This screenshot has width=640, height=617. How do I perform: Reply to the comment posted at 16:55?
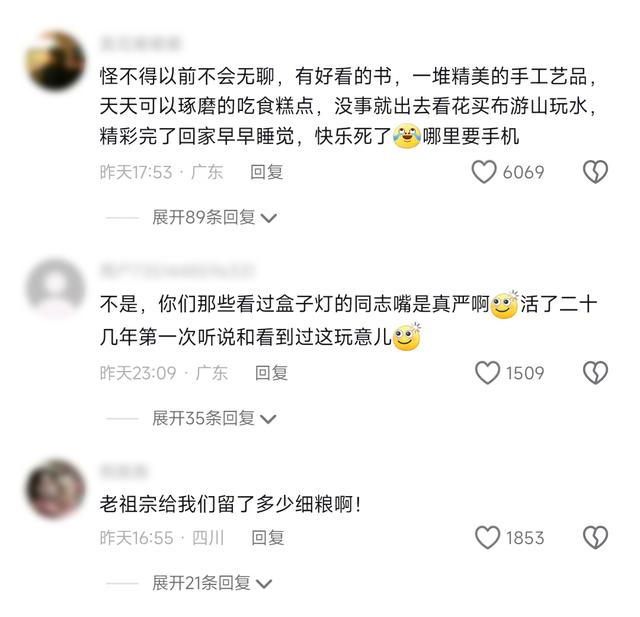click(x=268, y=537)
